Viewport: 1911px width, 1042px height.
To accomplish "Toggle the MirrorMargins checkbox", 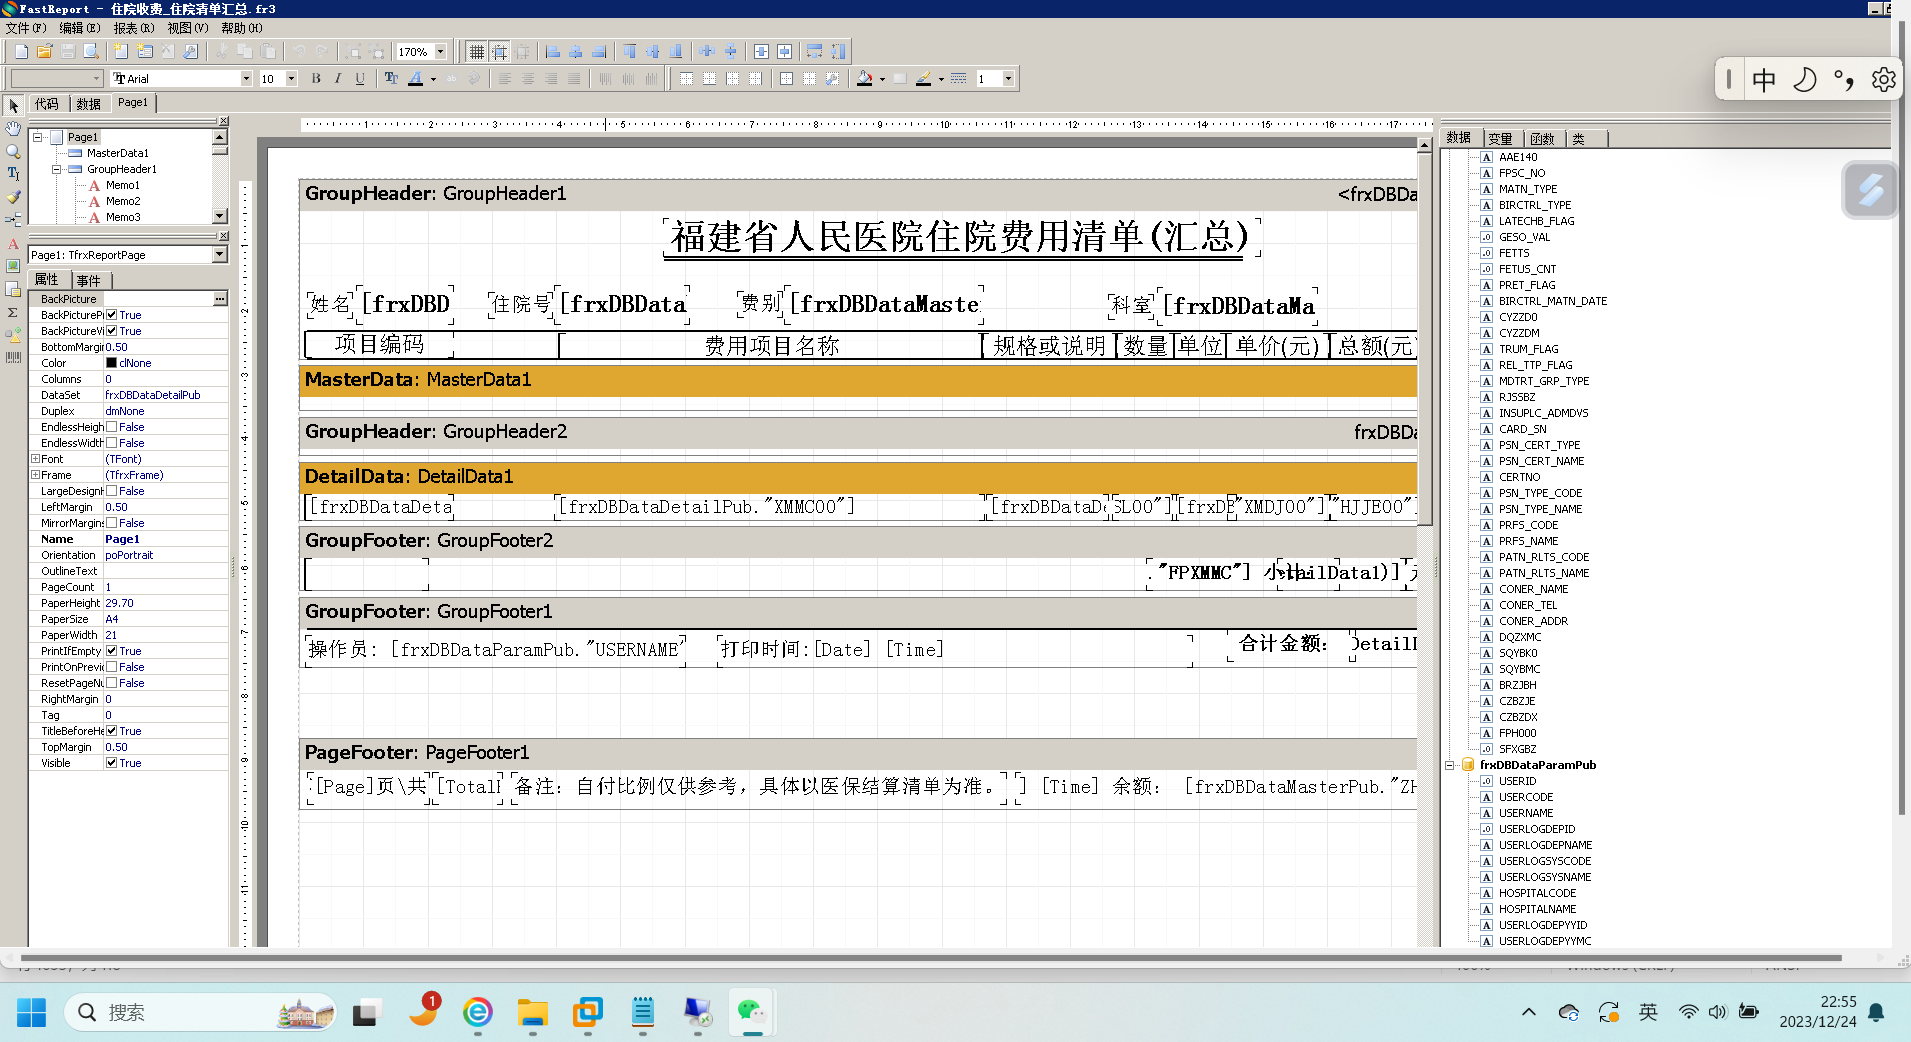I will [x=112, y=523].
